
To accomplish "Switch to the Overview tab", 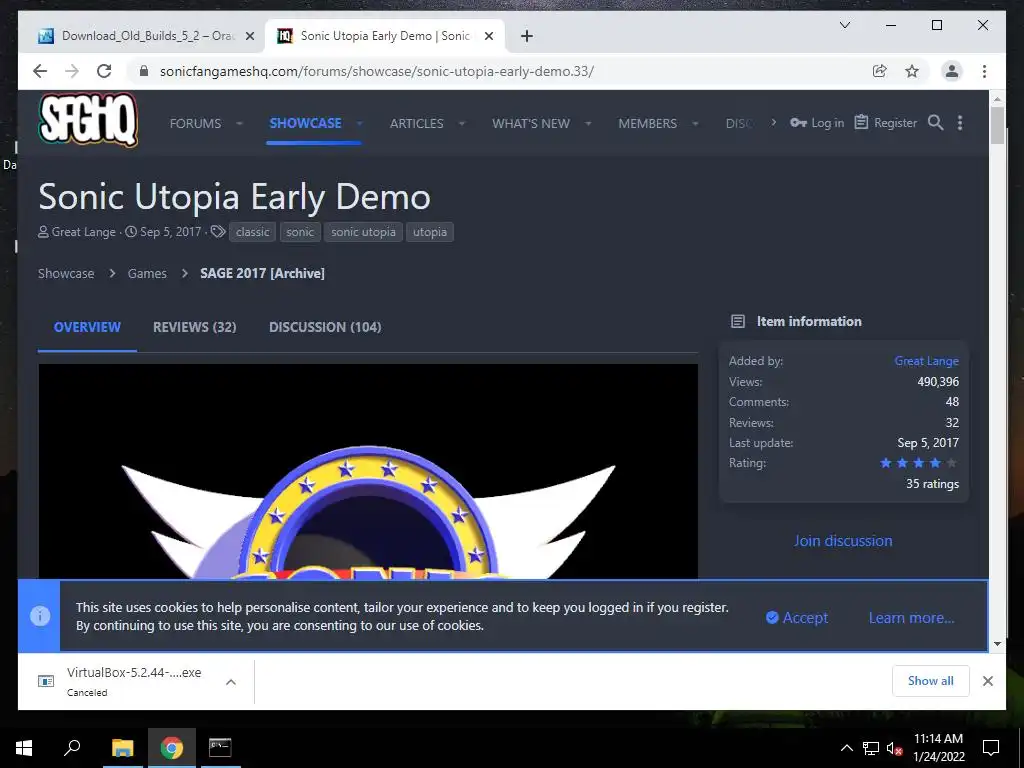I will coord(87,327).
